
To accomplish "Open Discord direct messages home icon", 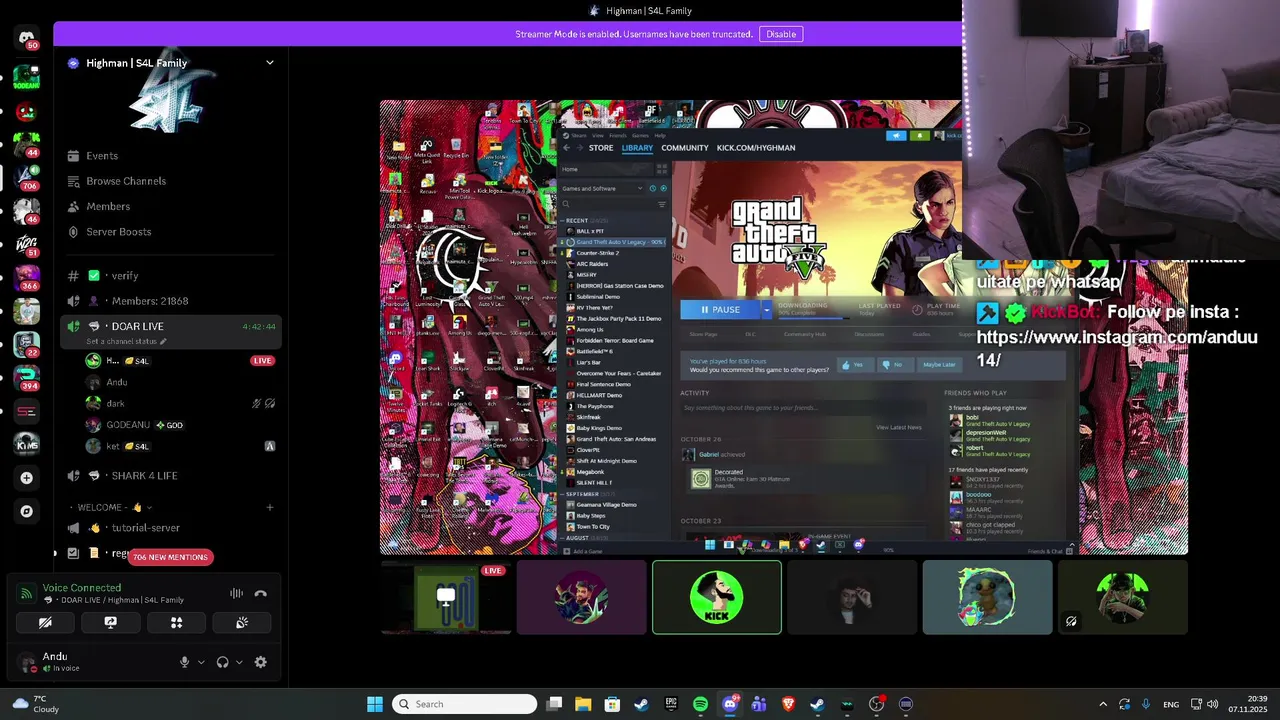I will 27,39.
